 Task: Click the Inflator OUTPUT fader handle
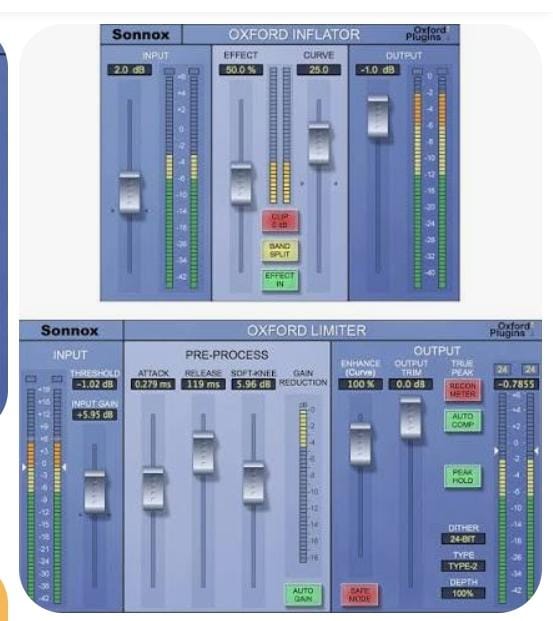click(378, 116)
